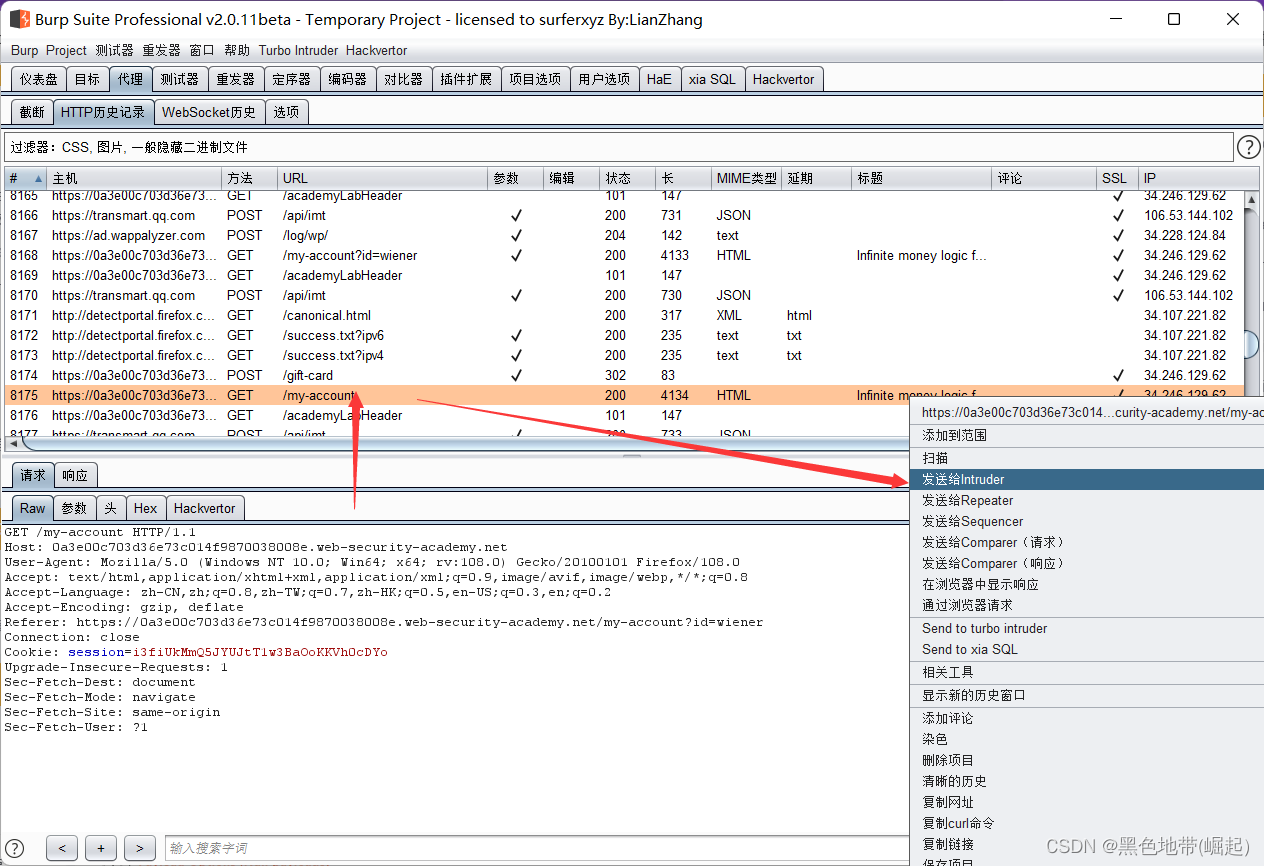Show the request 头 view tab

tap(111, 508)
